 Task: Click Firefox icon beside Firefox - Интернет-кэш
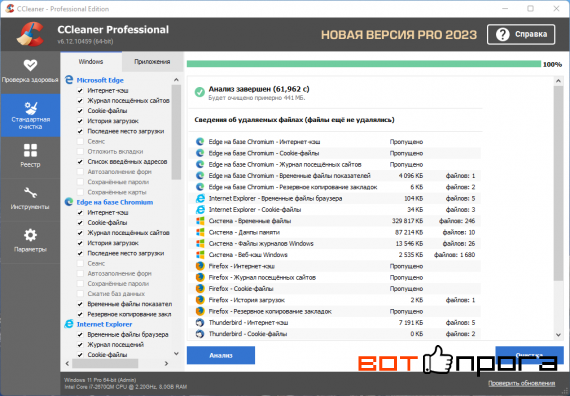click(200, 266)
